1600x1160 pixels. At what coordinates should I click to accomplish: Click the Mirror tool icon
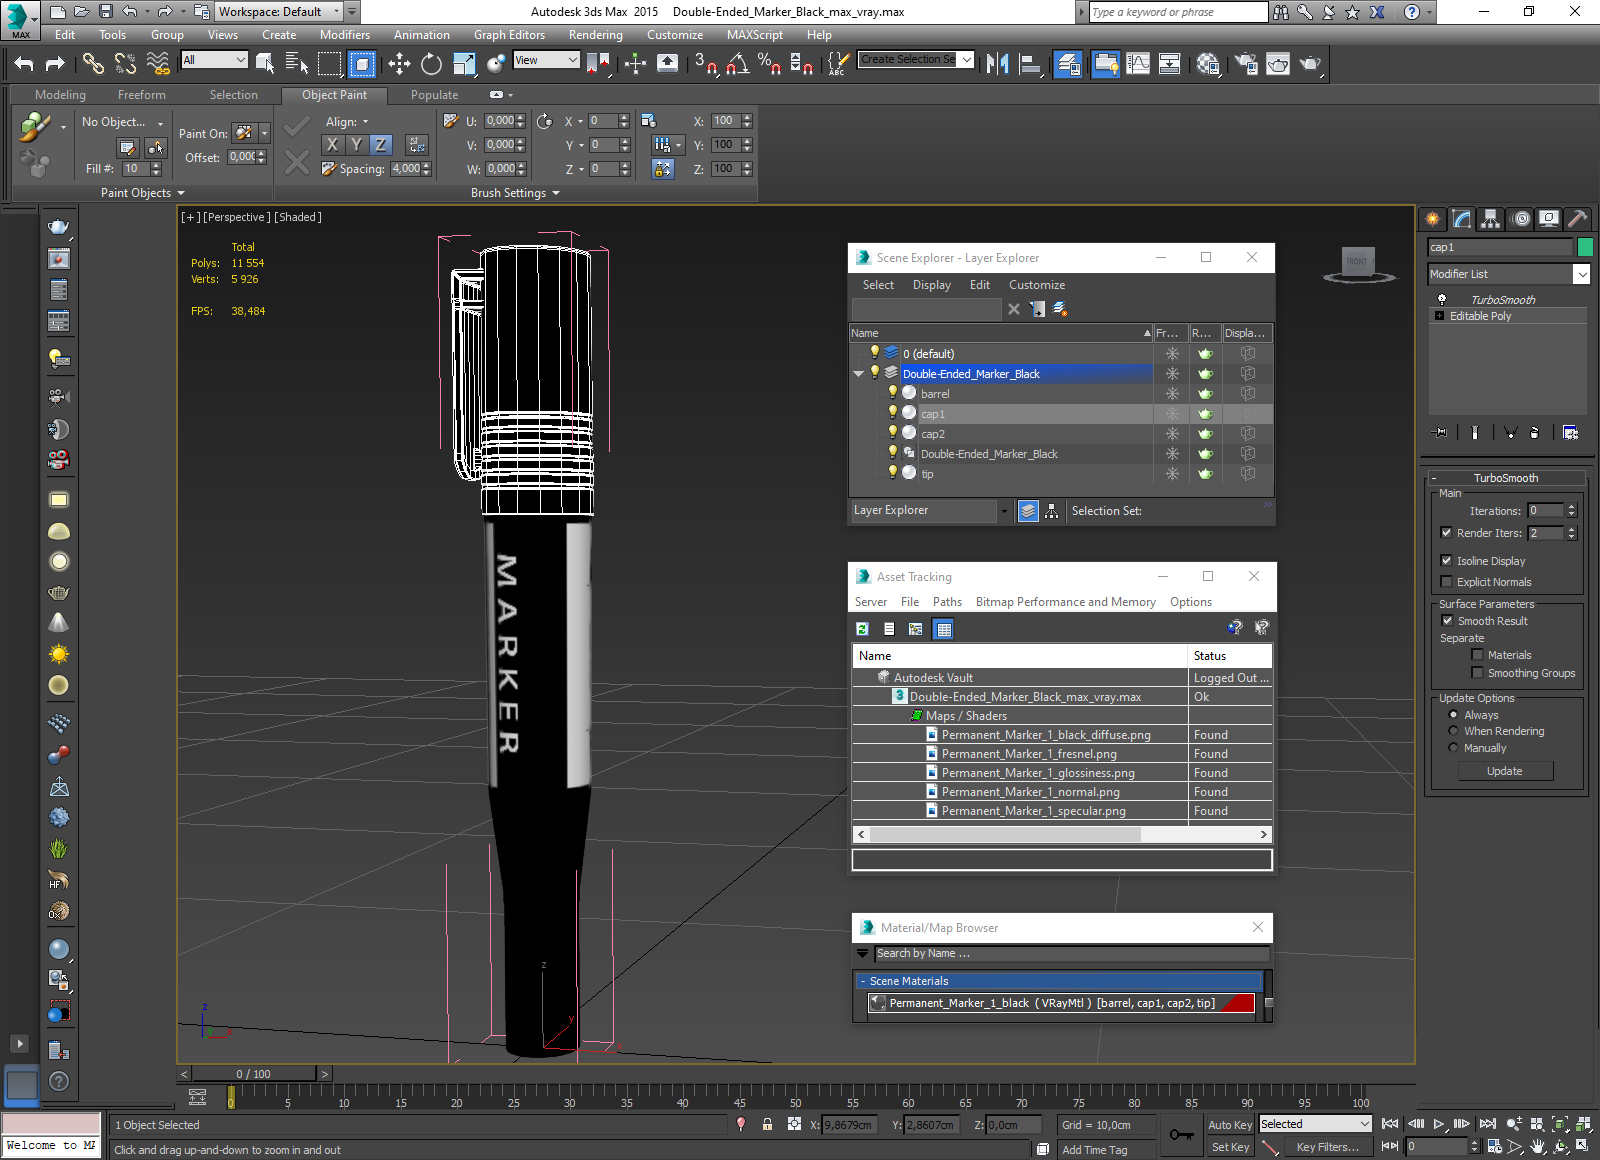(x=997, y=64)
